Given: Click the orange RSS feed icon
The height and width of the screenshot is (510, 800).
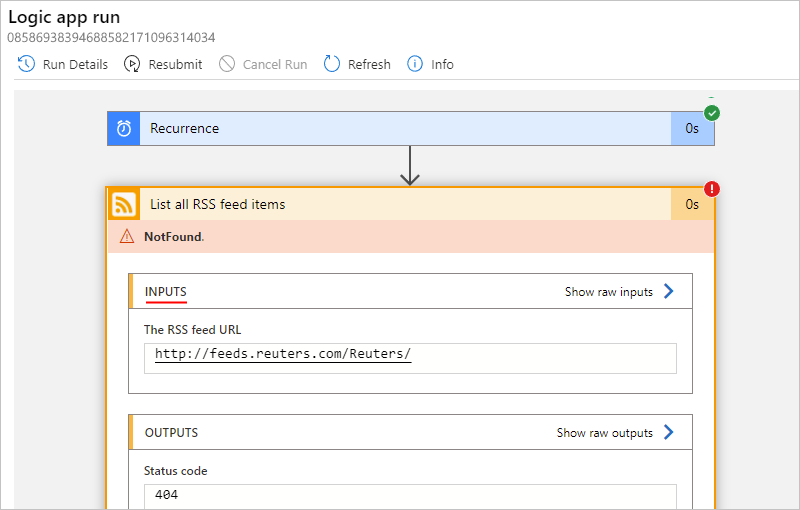Looking at the screenshot, I should (124, 204).
